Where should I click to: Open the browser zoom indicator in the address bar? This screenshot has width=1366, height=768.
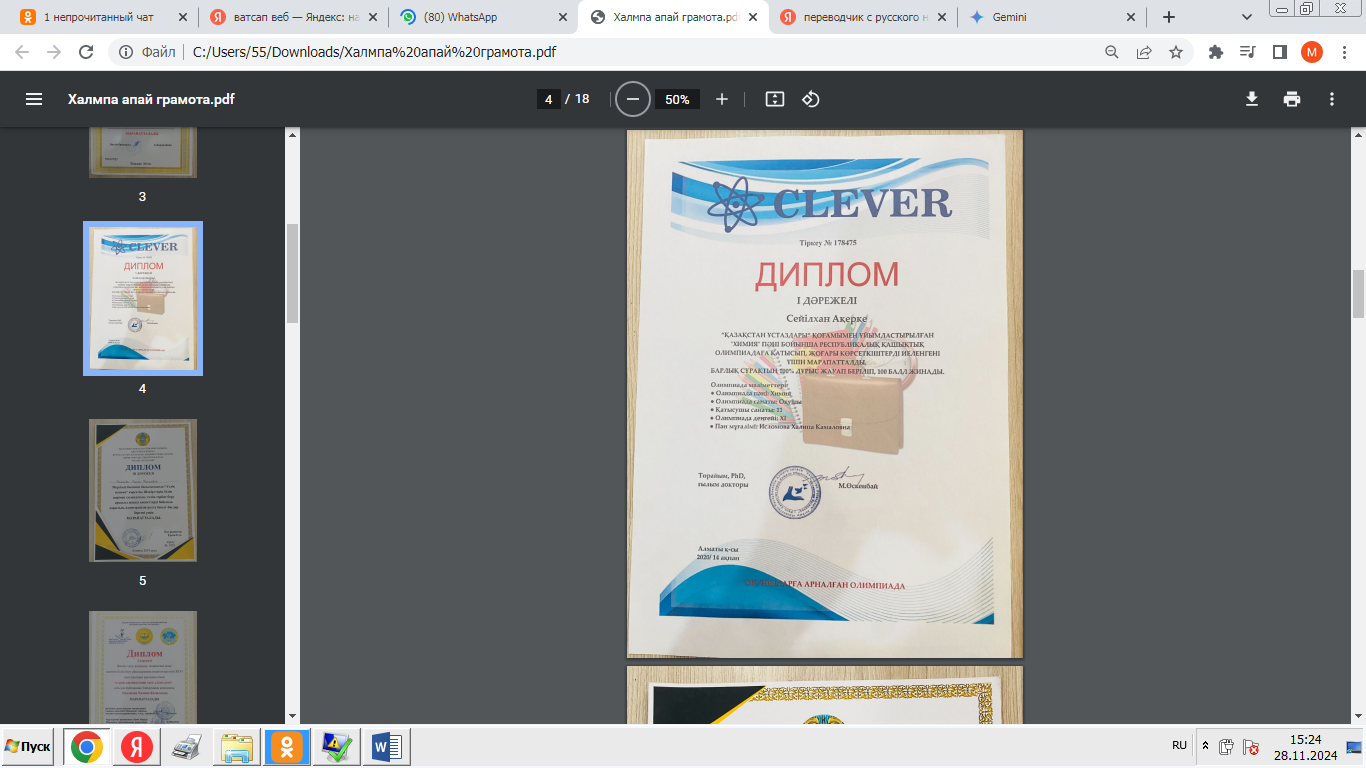point(1112,52)
